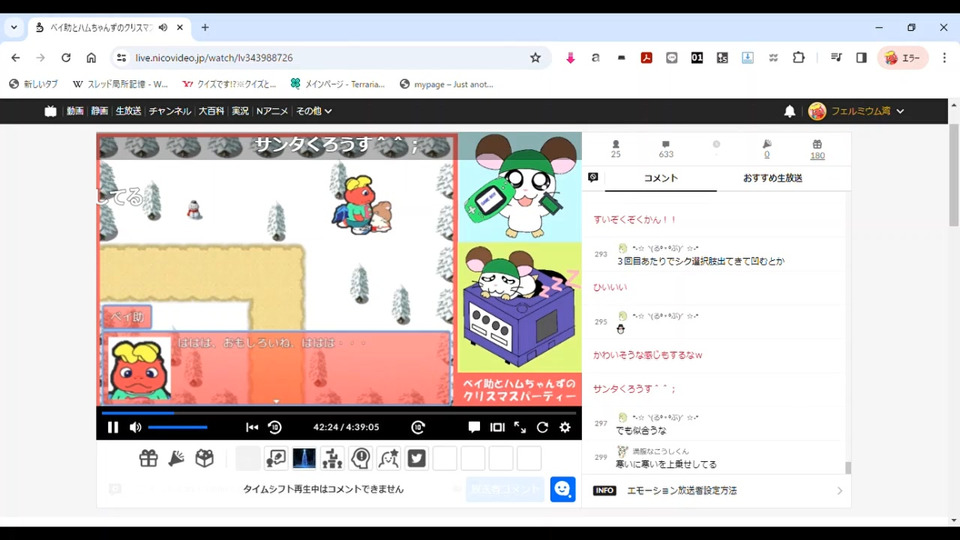Open the extensions puzzle menu
Viewport: 960px width, 540px height.
point(798,58)
